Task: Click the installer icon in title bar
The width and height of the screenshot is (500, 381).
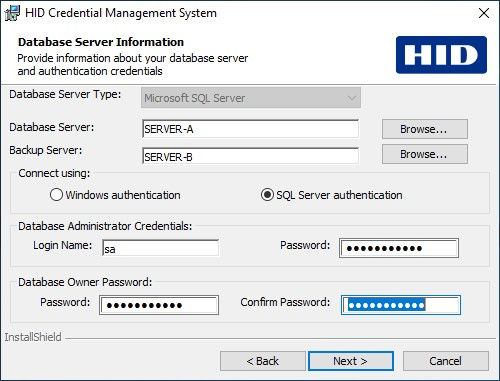Action: tap(12, 13)
